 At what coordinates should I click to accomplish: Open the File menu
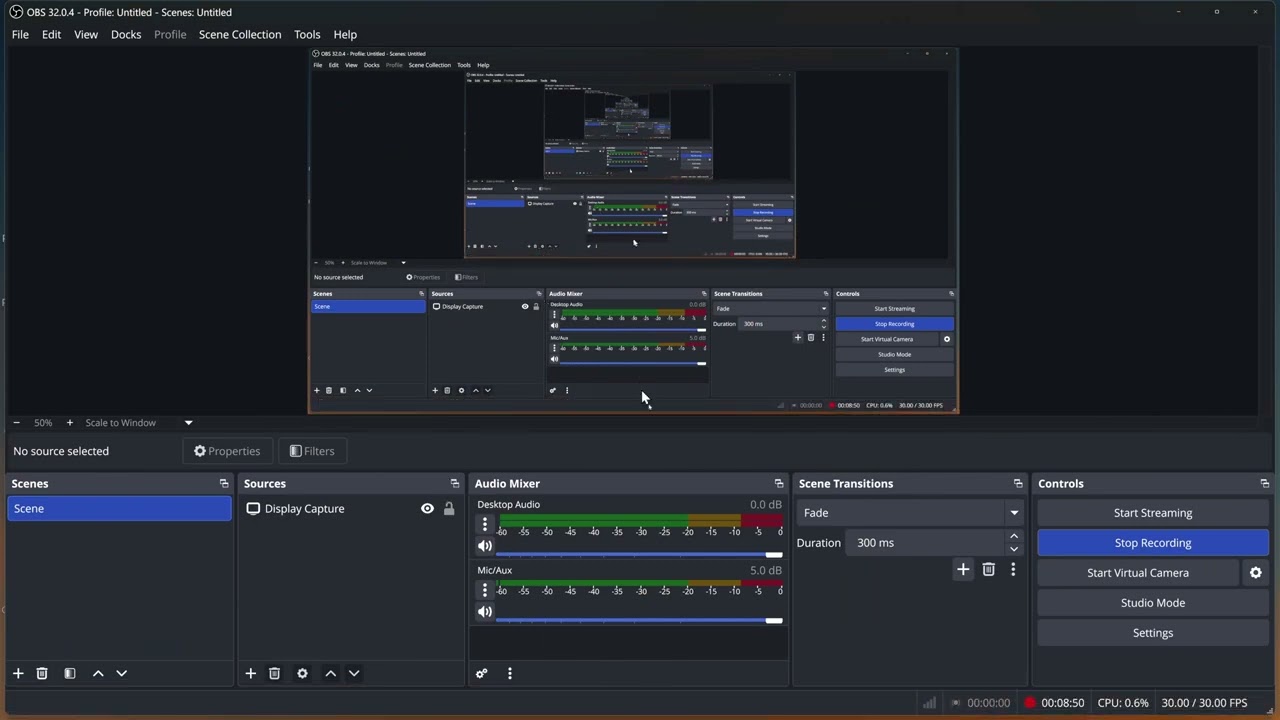(x=20, y=34)
